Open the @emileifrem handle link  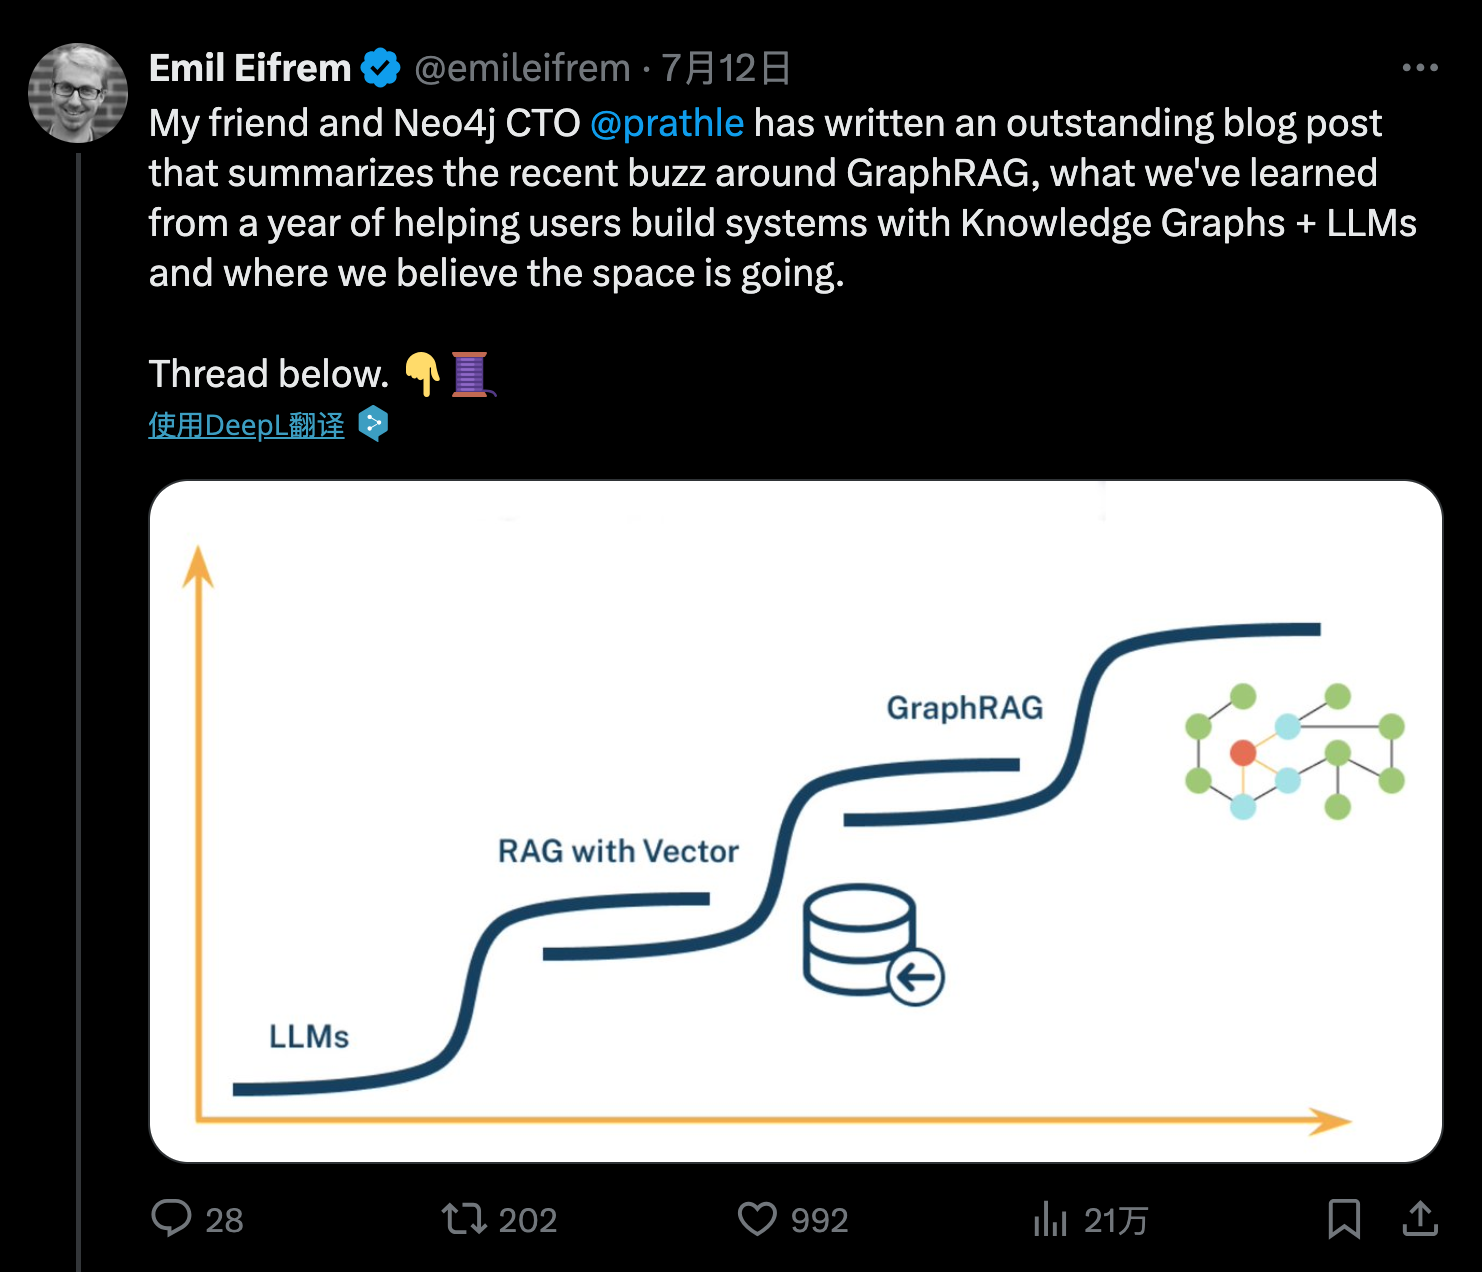522,68
